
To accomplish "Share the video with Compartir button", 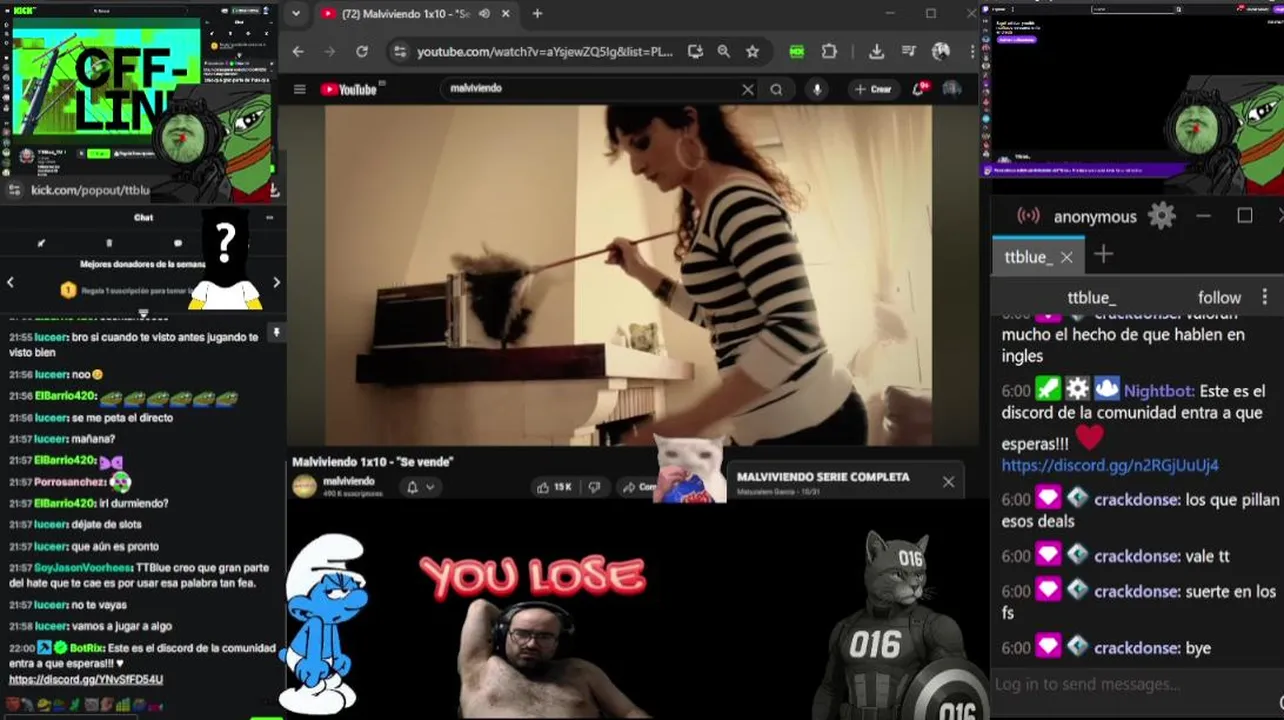I will click(x=638, y=487).
